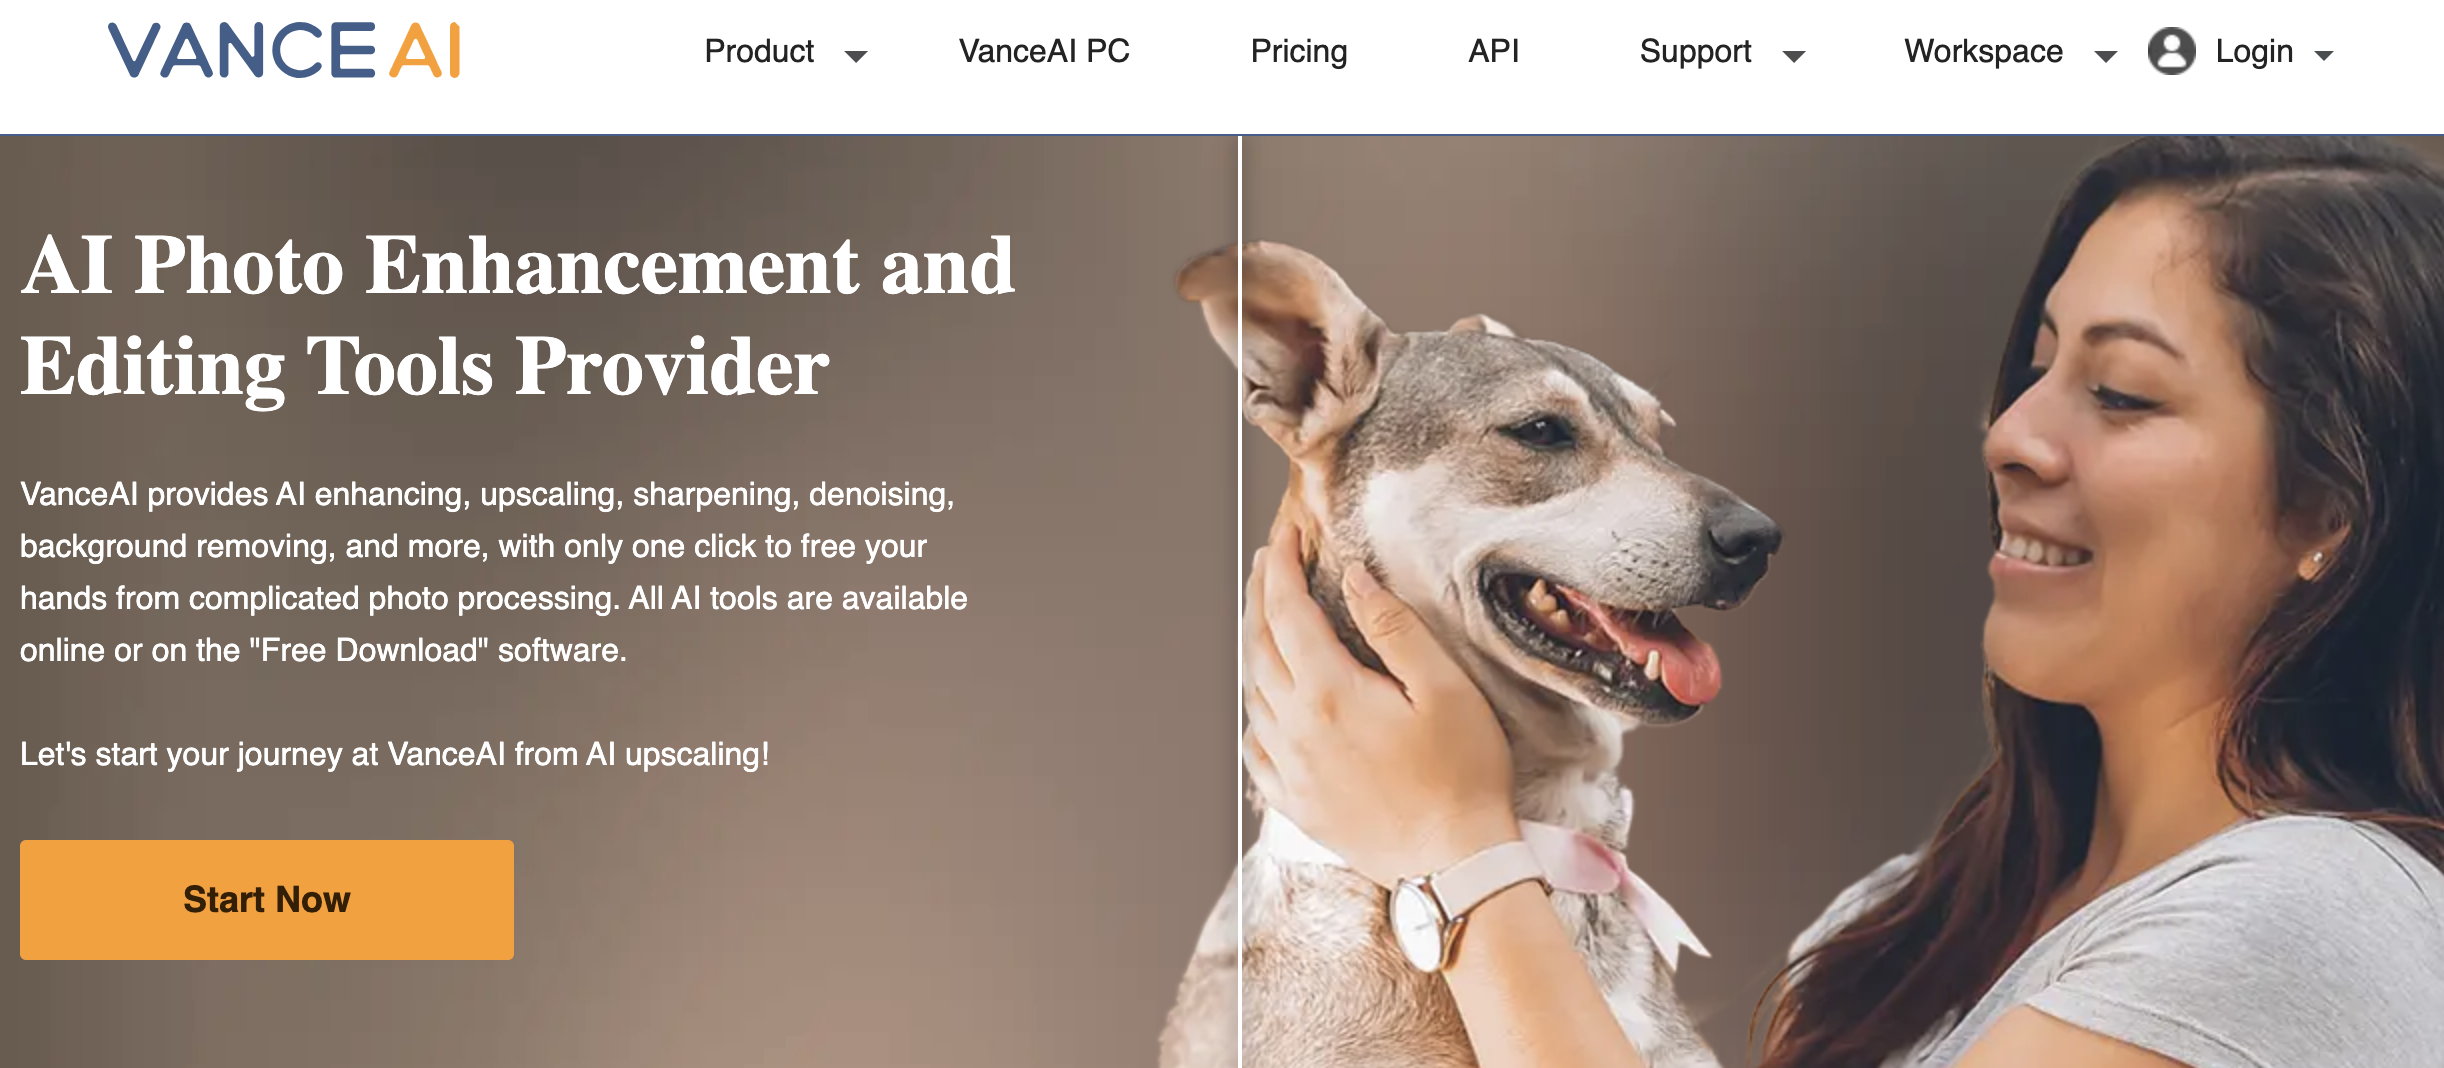
Task: Click the AI Photo Enhancement headline
Action: point(518,316)
